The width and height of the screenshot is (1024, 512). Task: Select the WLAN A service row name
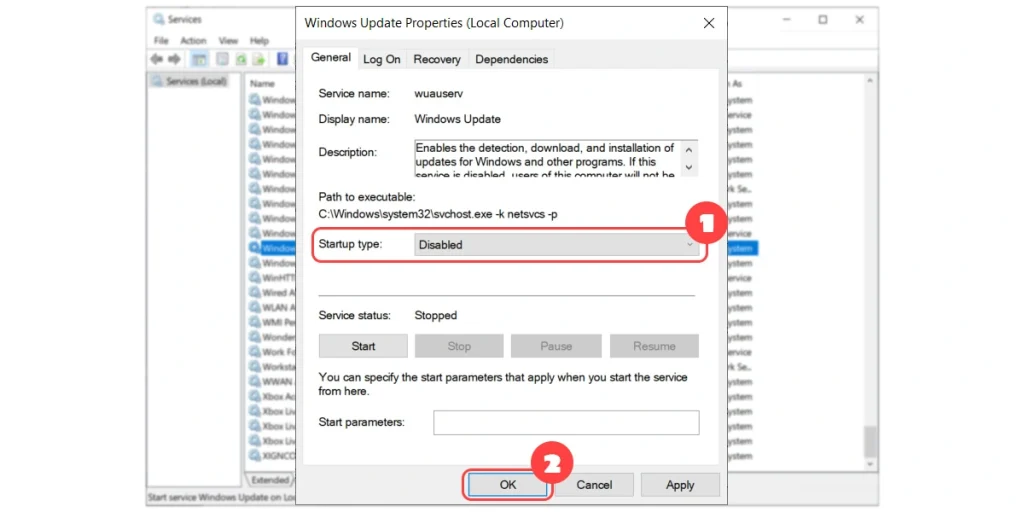click(x=279, y=307)
